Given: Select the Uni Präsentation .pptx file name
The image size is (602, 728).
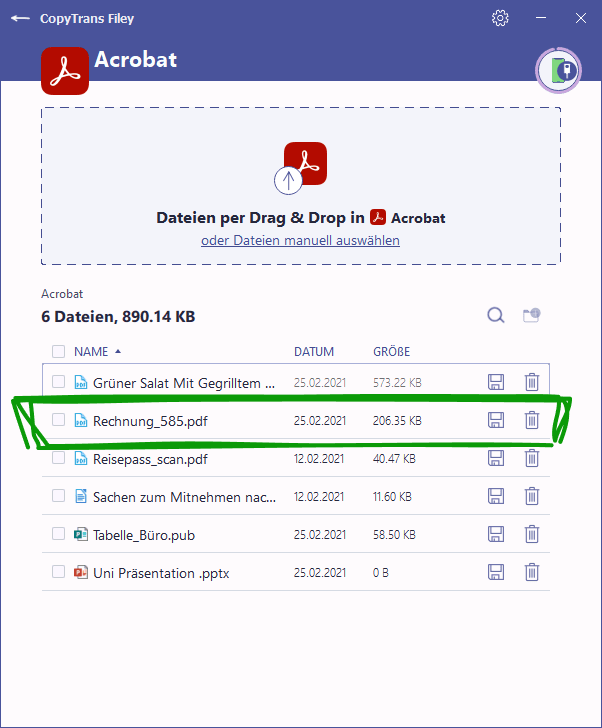Looking at the screenshot, I should (x=161, y=573).
